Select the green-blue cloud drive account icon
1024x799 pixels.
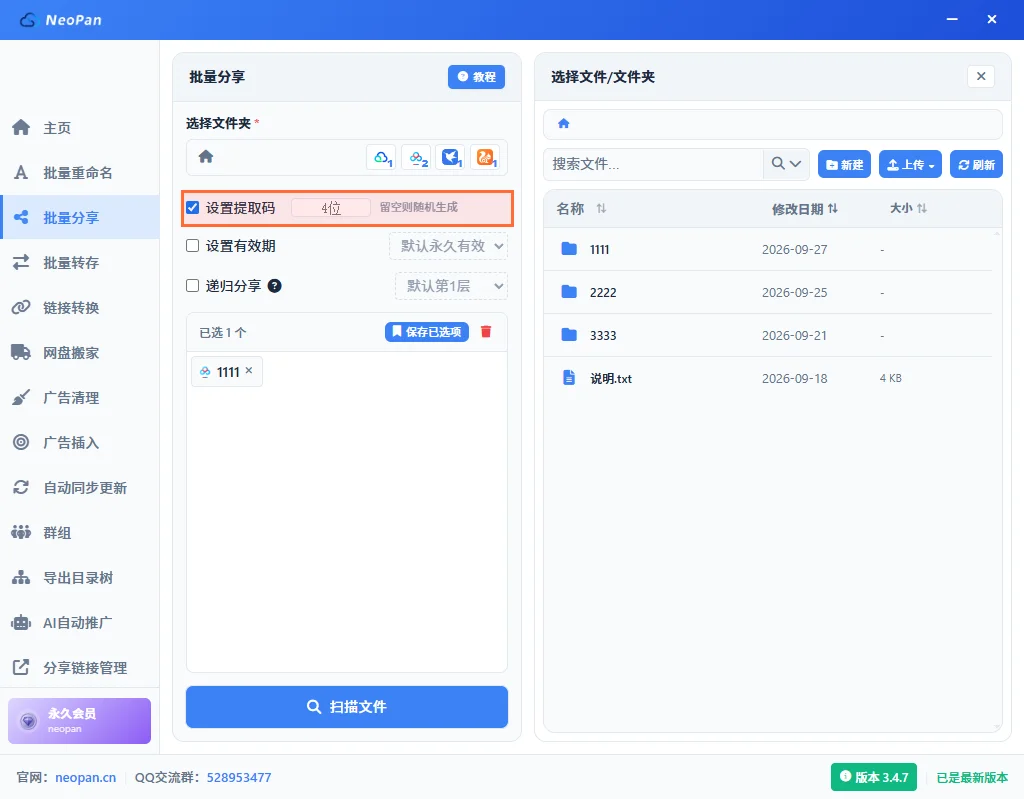click(x=382, y=157)
